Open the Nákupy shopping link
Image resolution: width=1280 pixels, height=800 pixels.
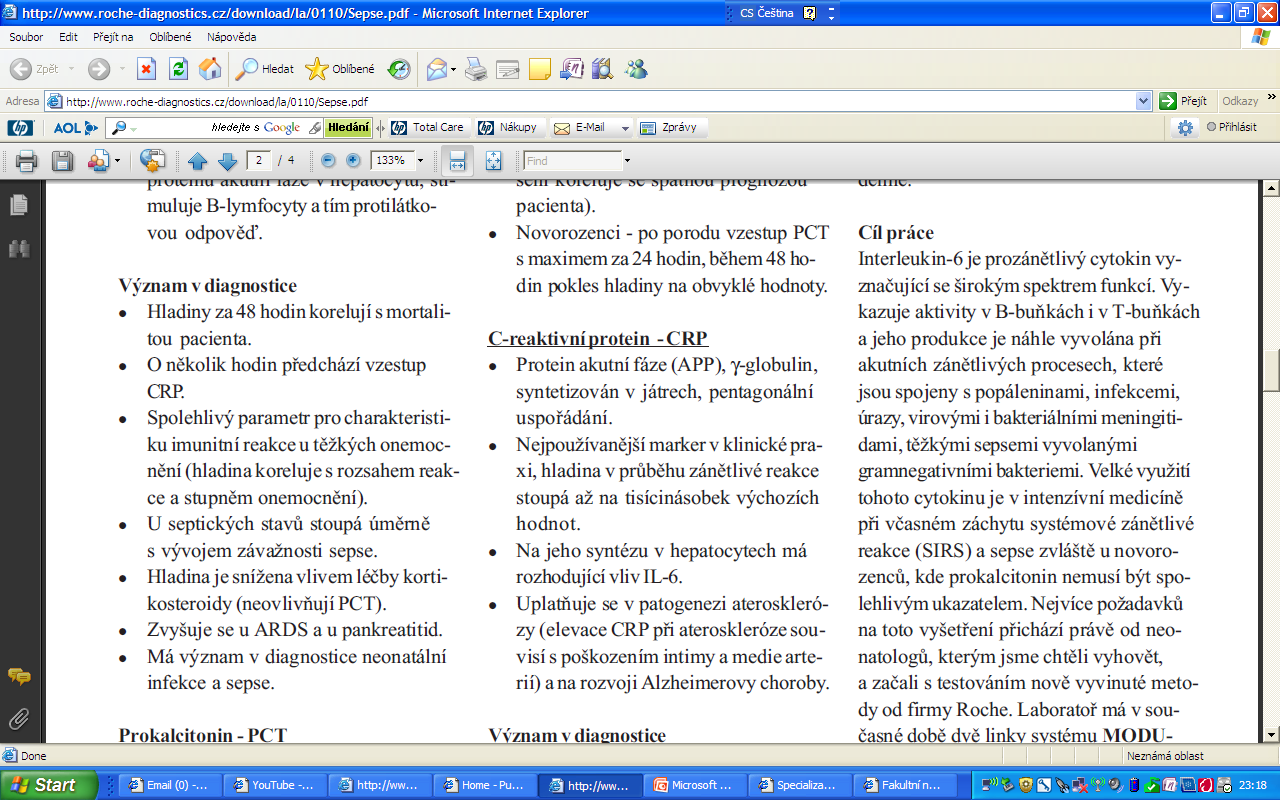tap(510, 128)
